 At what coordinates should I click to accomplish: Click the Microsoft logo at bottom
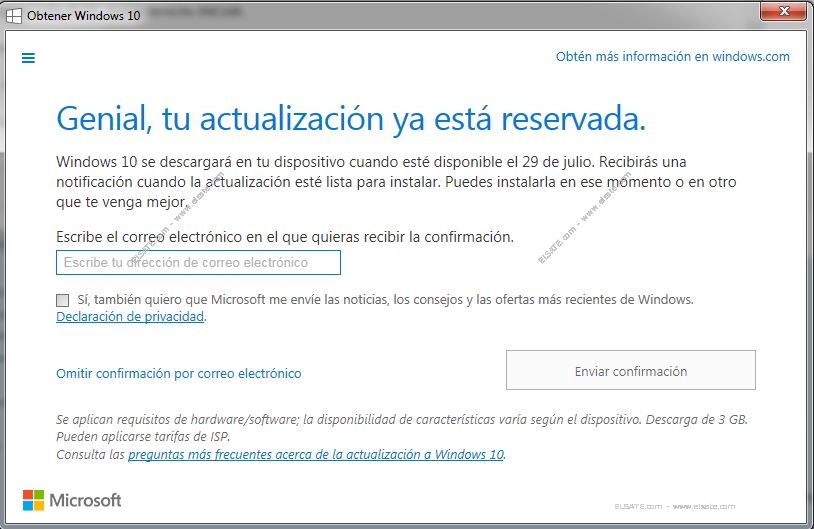pyautogui.click(x=72, y=500)
